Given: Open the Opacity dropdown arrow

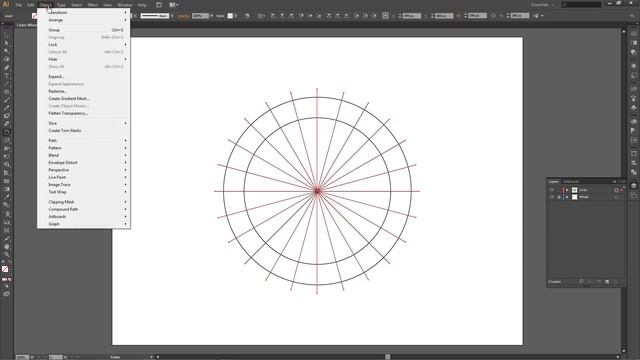Looking at the screenshot, I should pyautogui.click(x=211, y=16).
